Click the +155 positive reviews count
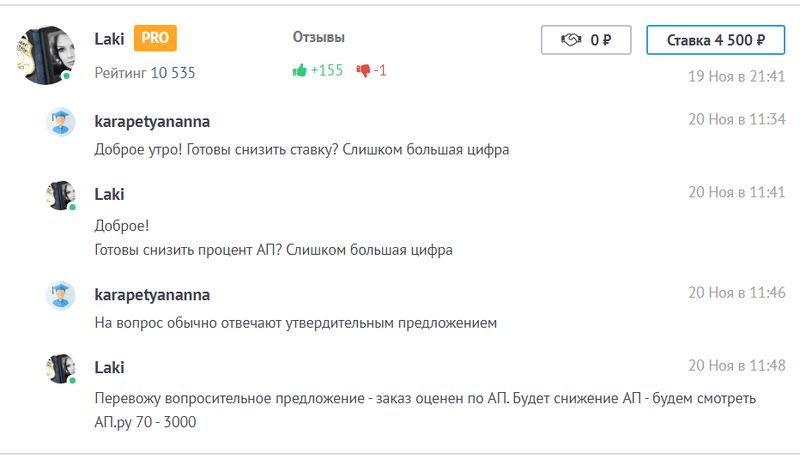 [326, 71]
